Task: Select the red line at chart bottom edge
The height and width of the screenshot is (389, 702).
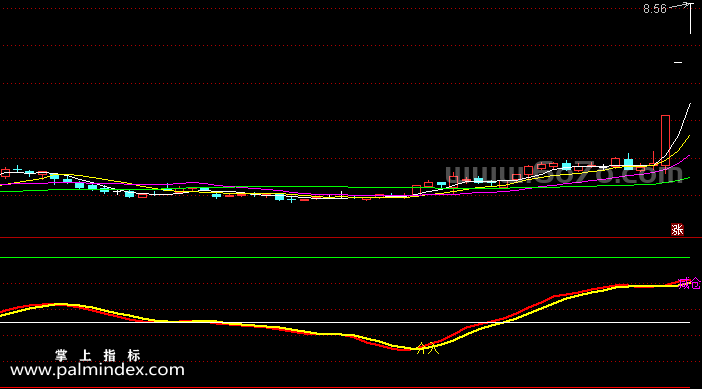Action: (345, 388)
